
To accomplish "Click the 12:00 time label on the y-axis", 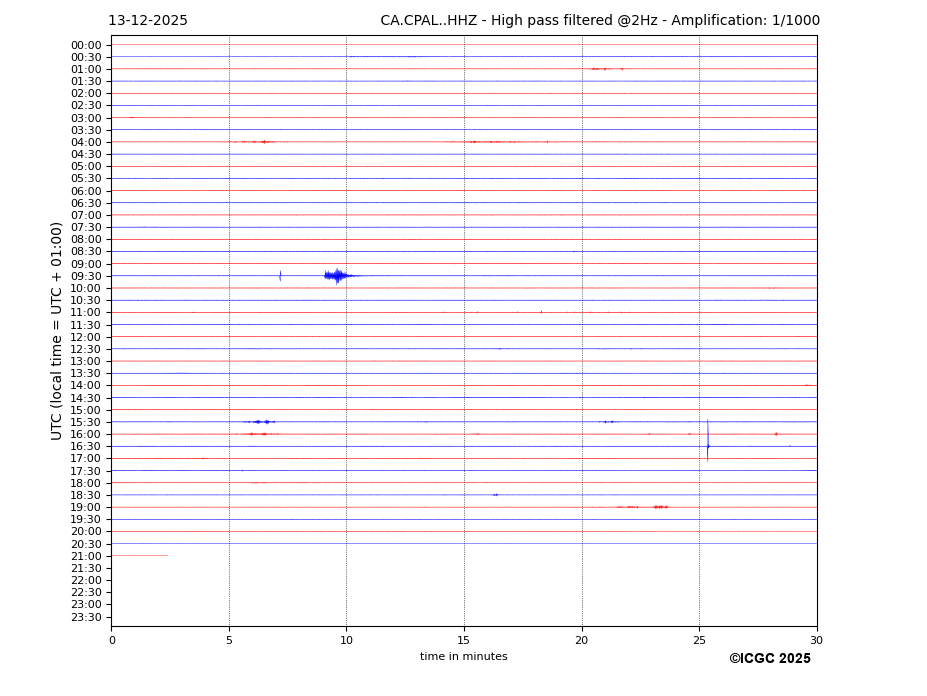I will tap(86, 337).
